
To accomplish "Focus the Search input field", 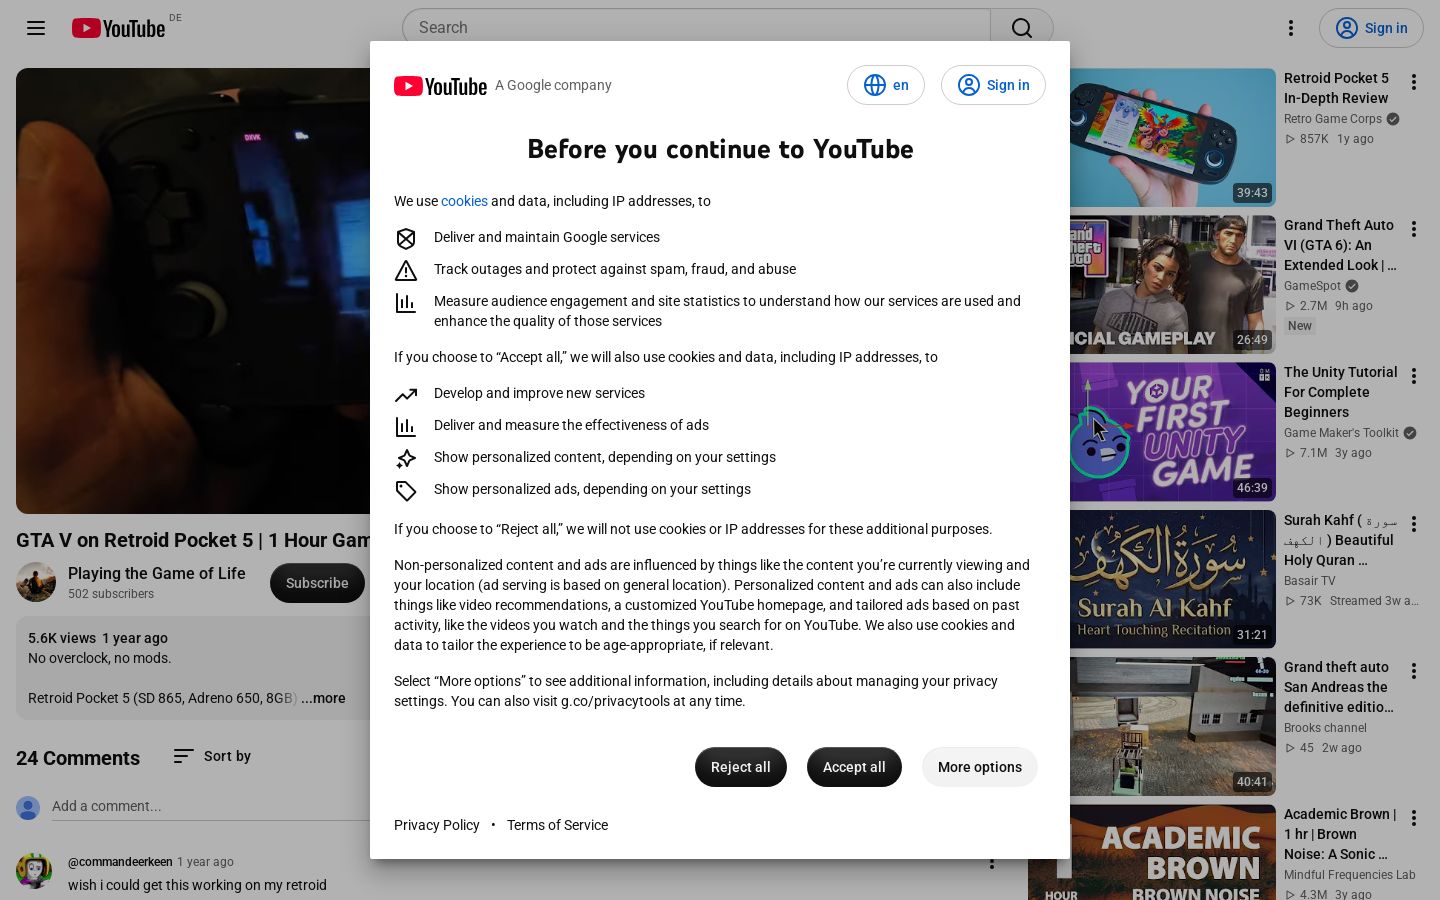I will tap(696, 28).
